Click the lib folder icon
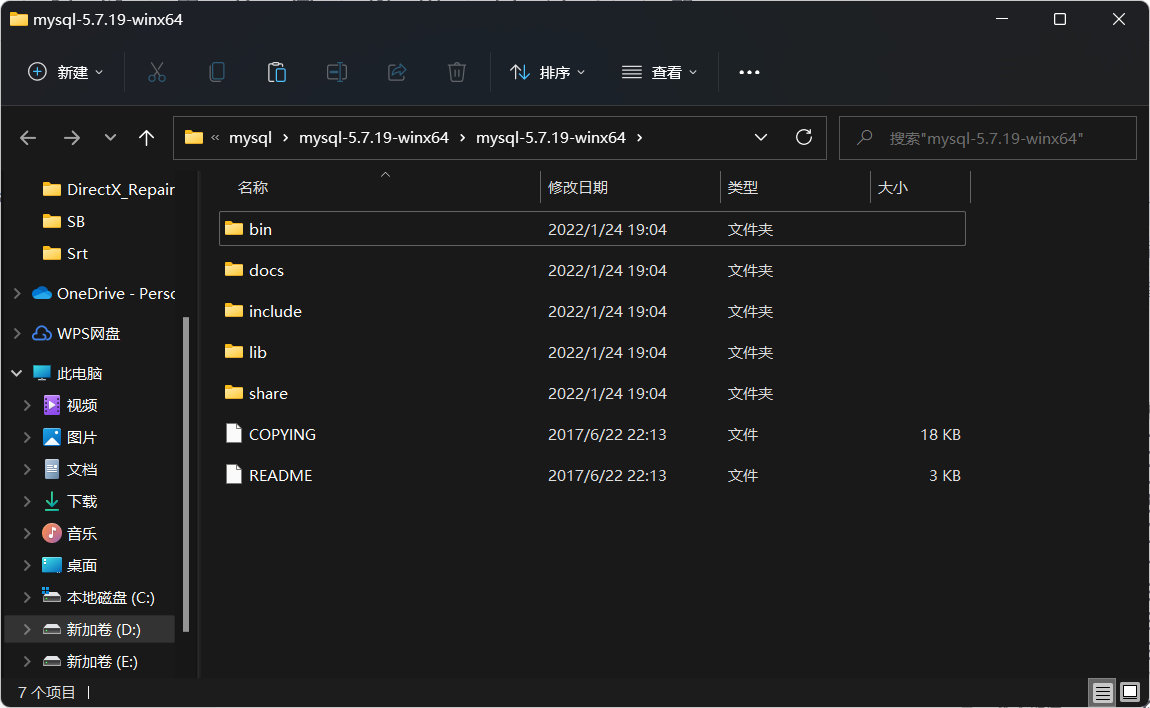This screenshot has height=708, width=1150. point(234,351)
